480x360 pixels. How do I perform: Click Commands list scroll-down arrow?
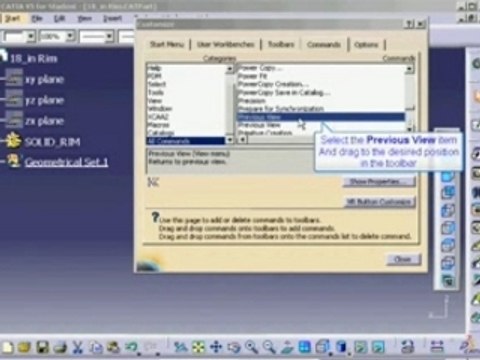point(410,128)
